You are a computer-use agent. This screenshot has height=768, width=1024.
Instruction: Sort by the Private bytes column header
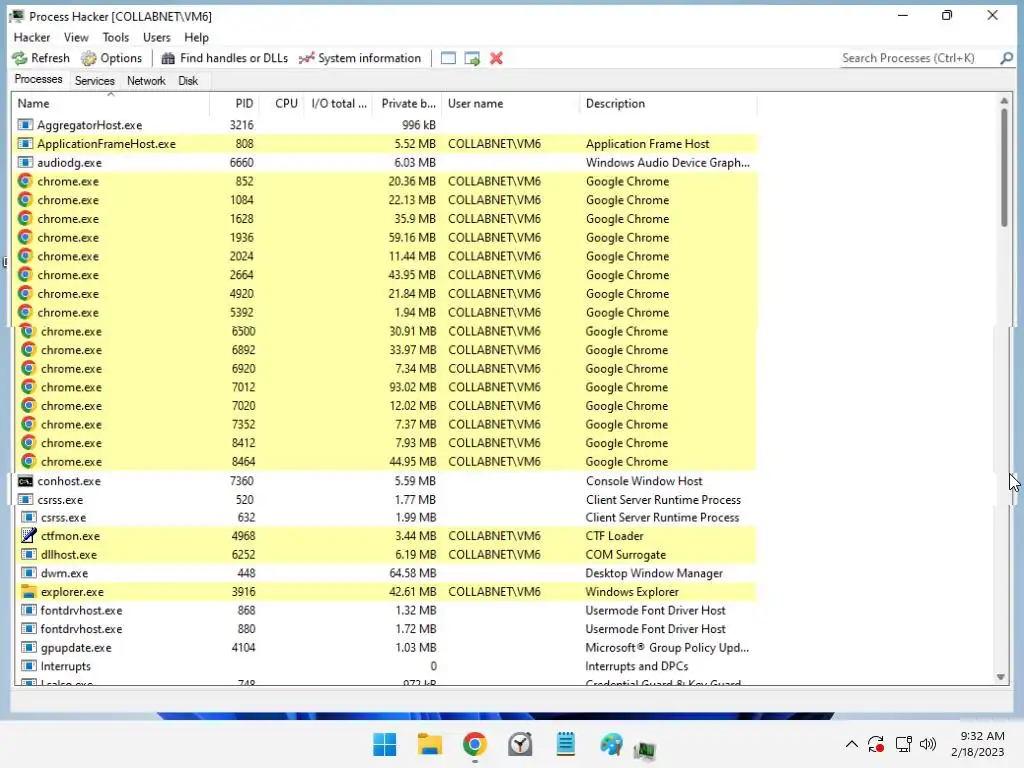click(x=408, y=103)
